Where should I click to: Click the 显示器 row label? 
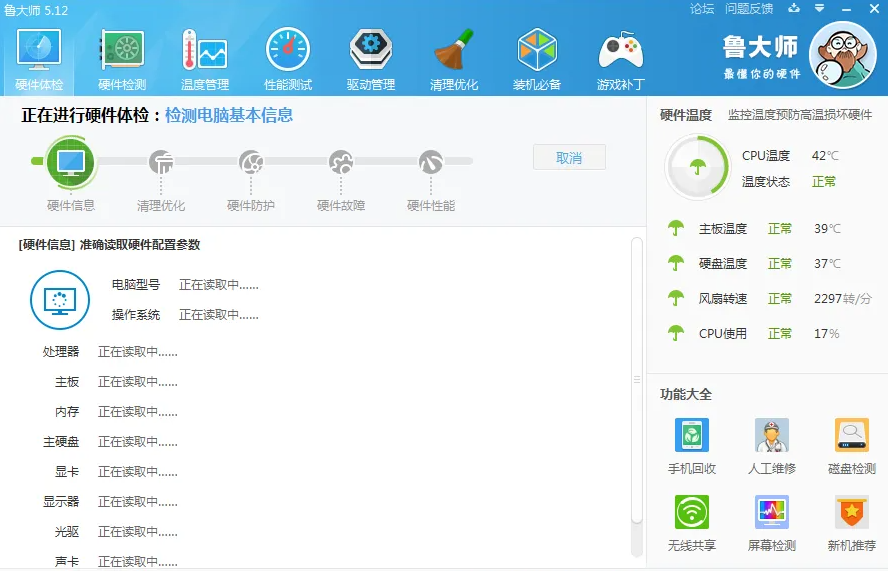coord(61,502)
